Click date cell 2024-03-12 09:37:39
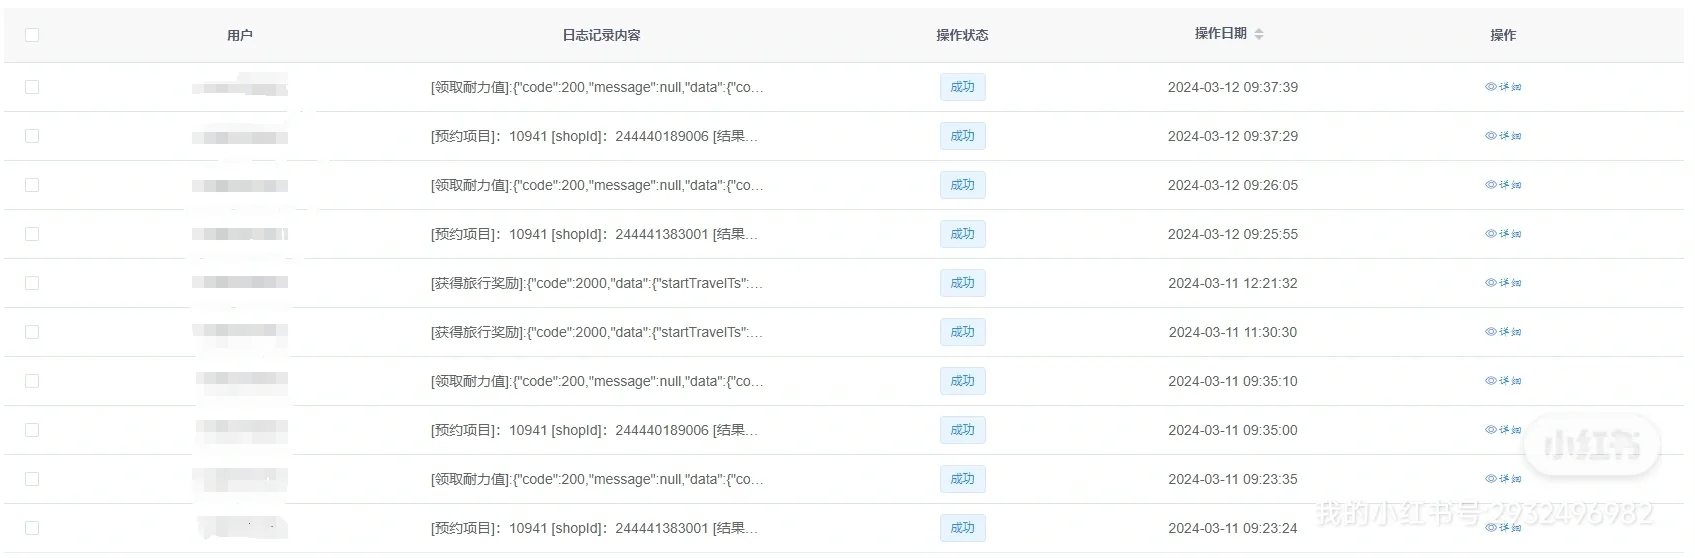Screen dimensions: 1695x558 [x=1233, y=87]
